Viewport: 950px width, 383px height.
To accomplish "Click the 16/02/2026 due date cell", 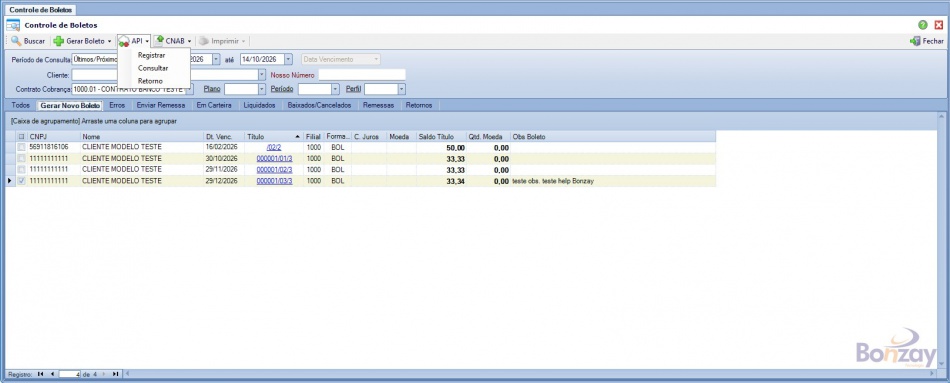I will coord(224,147).
